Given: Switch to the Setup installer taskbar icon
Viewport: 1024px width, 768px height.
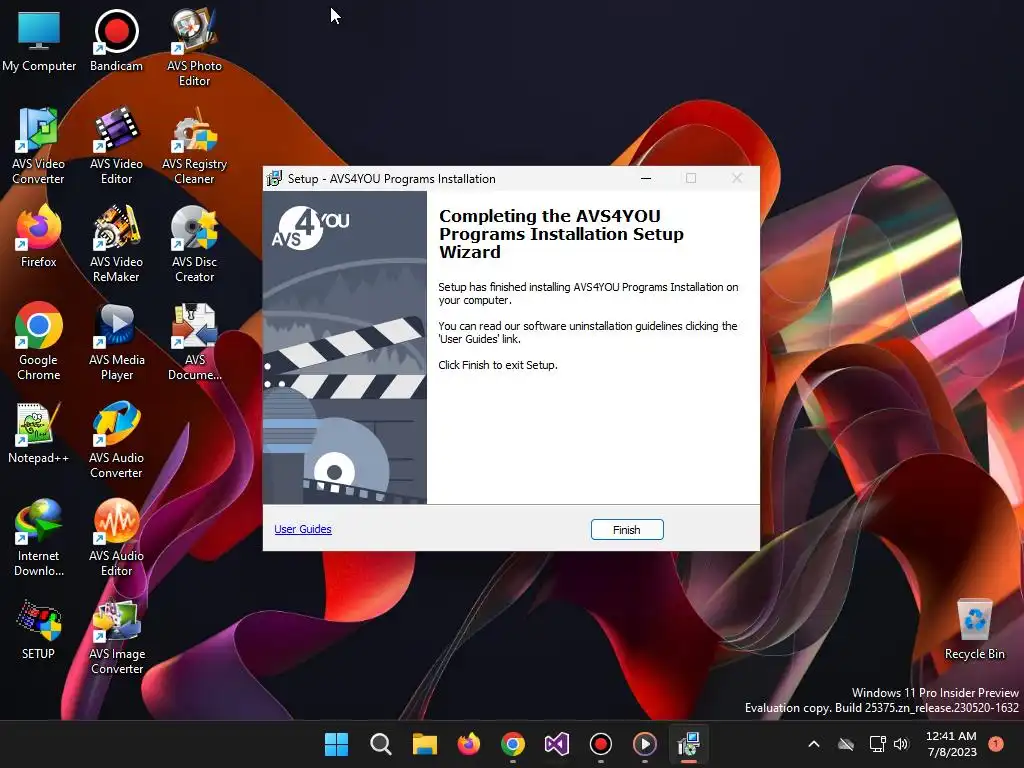Looking at the screenshot, I should (x=688, y=744).
